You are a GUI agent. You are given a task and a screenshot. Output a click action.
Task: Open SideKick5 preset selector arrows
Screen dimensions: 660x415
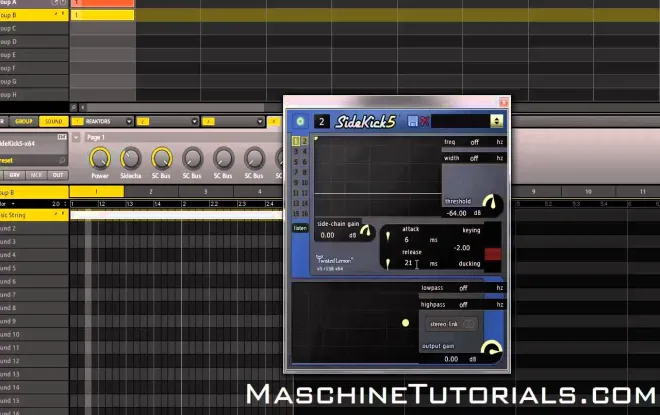[x=497, y=121]
